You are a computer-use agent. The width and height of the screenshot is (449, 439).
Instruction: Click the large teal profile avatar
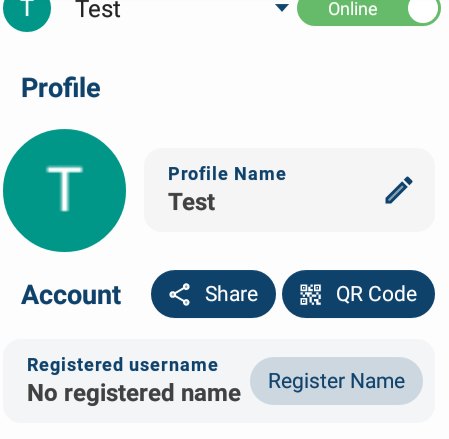(64, 190)
